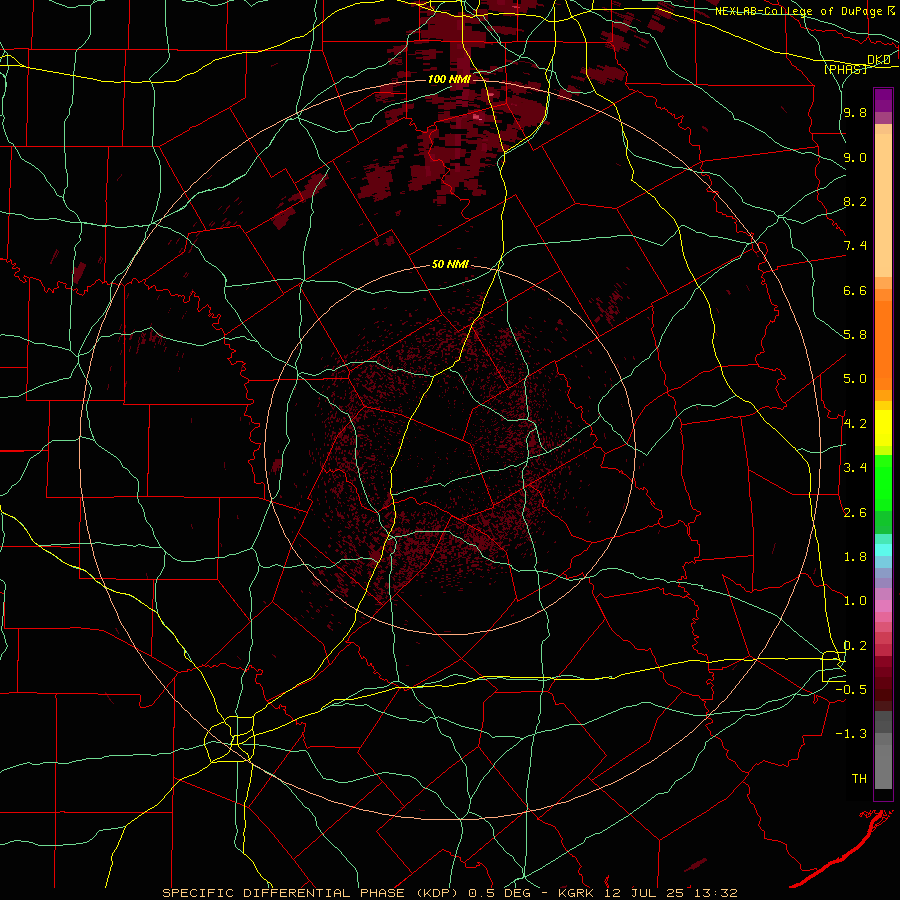Screen dimensions: 900x900
Task: Pick the yellow segment of the color bar
Action: [883, 428]
